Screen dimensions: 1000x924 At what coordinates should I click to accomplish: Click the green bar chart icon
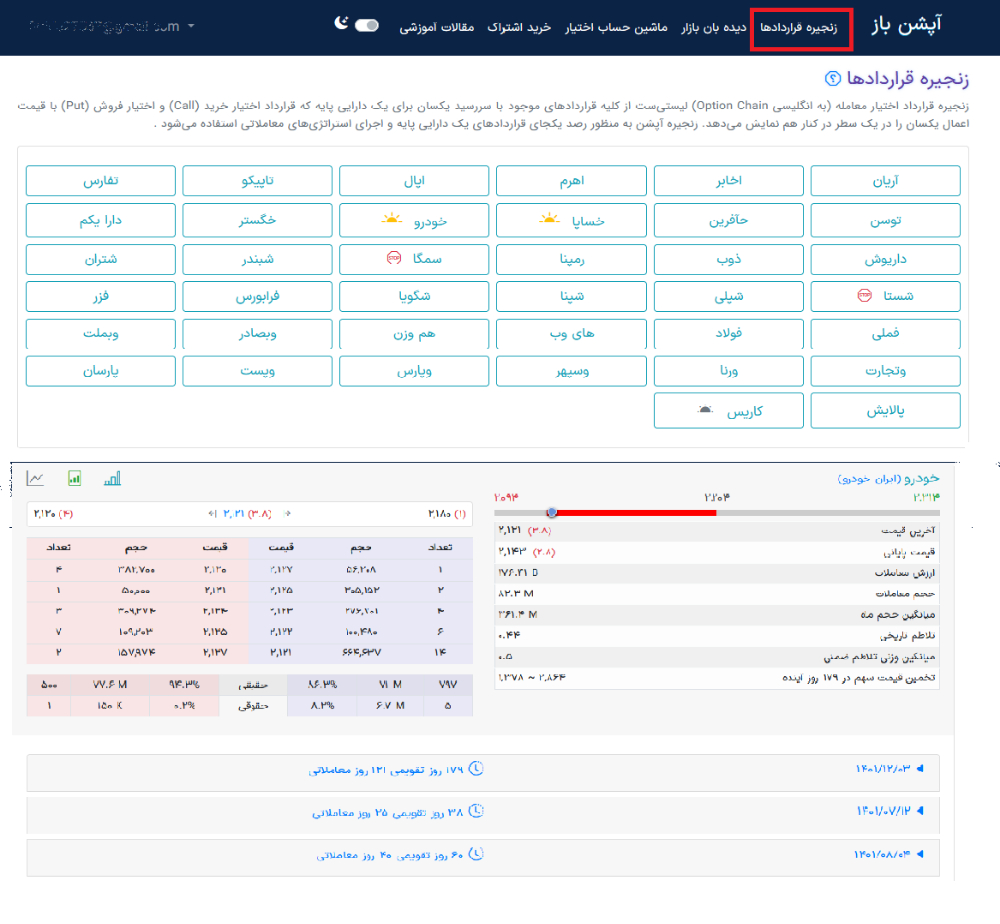[75, 478]
